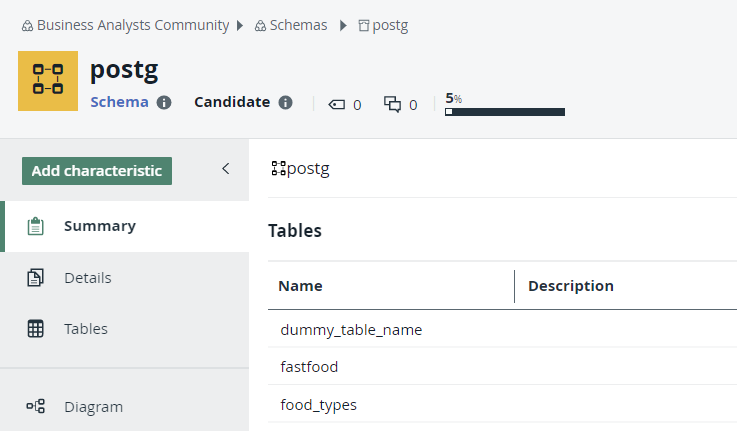Screen dimensions: 737x431
Task: Open the food_types table entry
Action: [x=318, y=405]
